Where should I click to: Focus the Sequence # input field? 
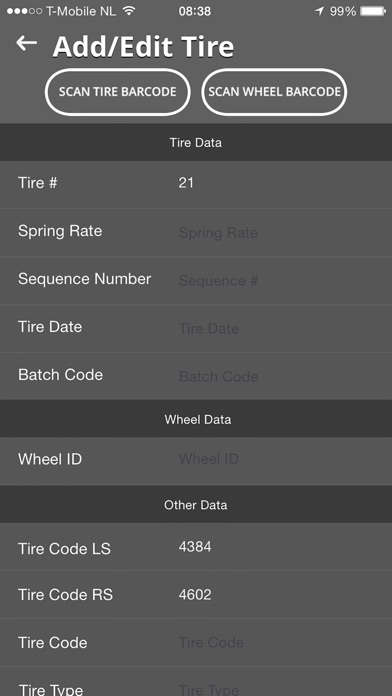280,281
